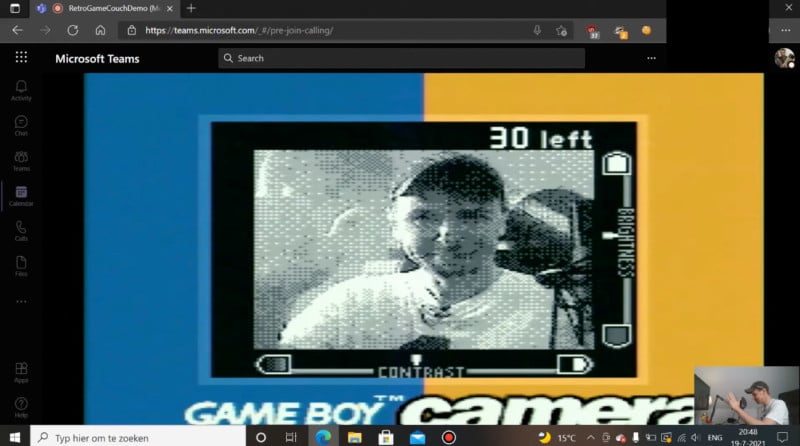Add this page to favorites
Image resolution: width=800 pixels, height=446 pixels.
[x=562, y=31]
